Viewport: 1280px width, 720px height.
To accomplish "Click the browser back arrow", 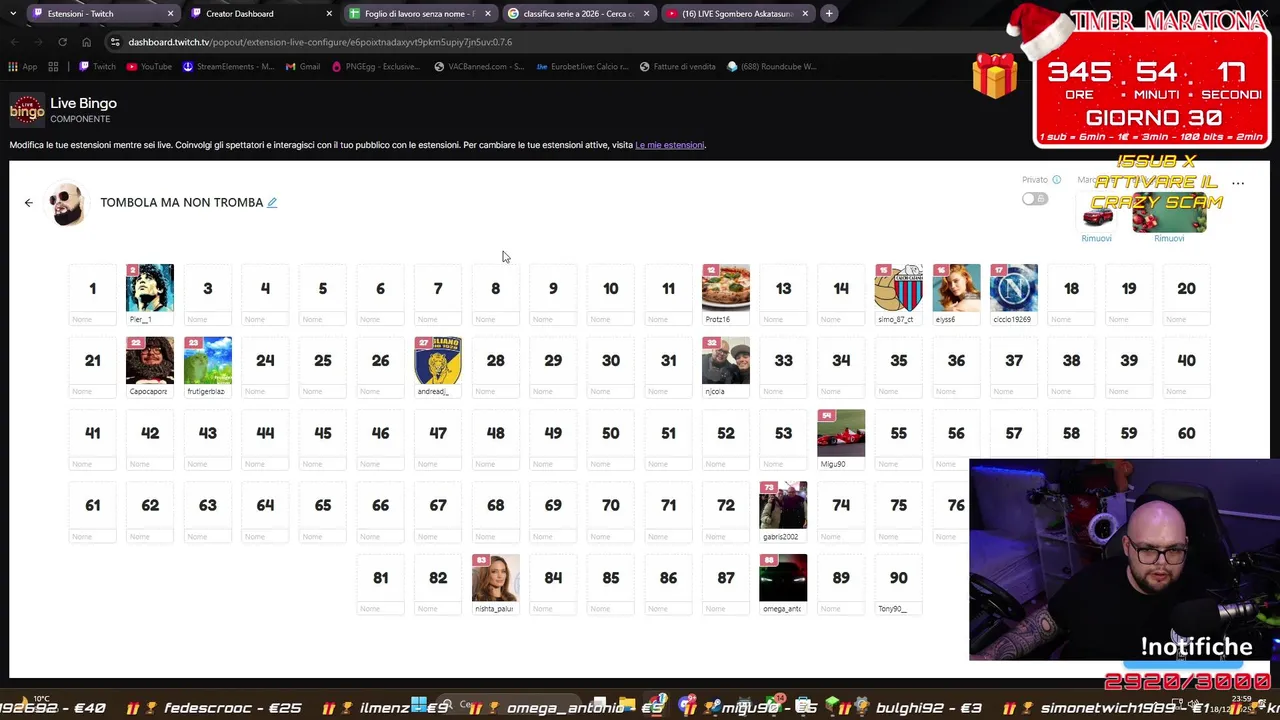I will [x=14, y=42].
